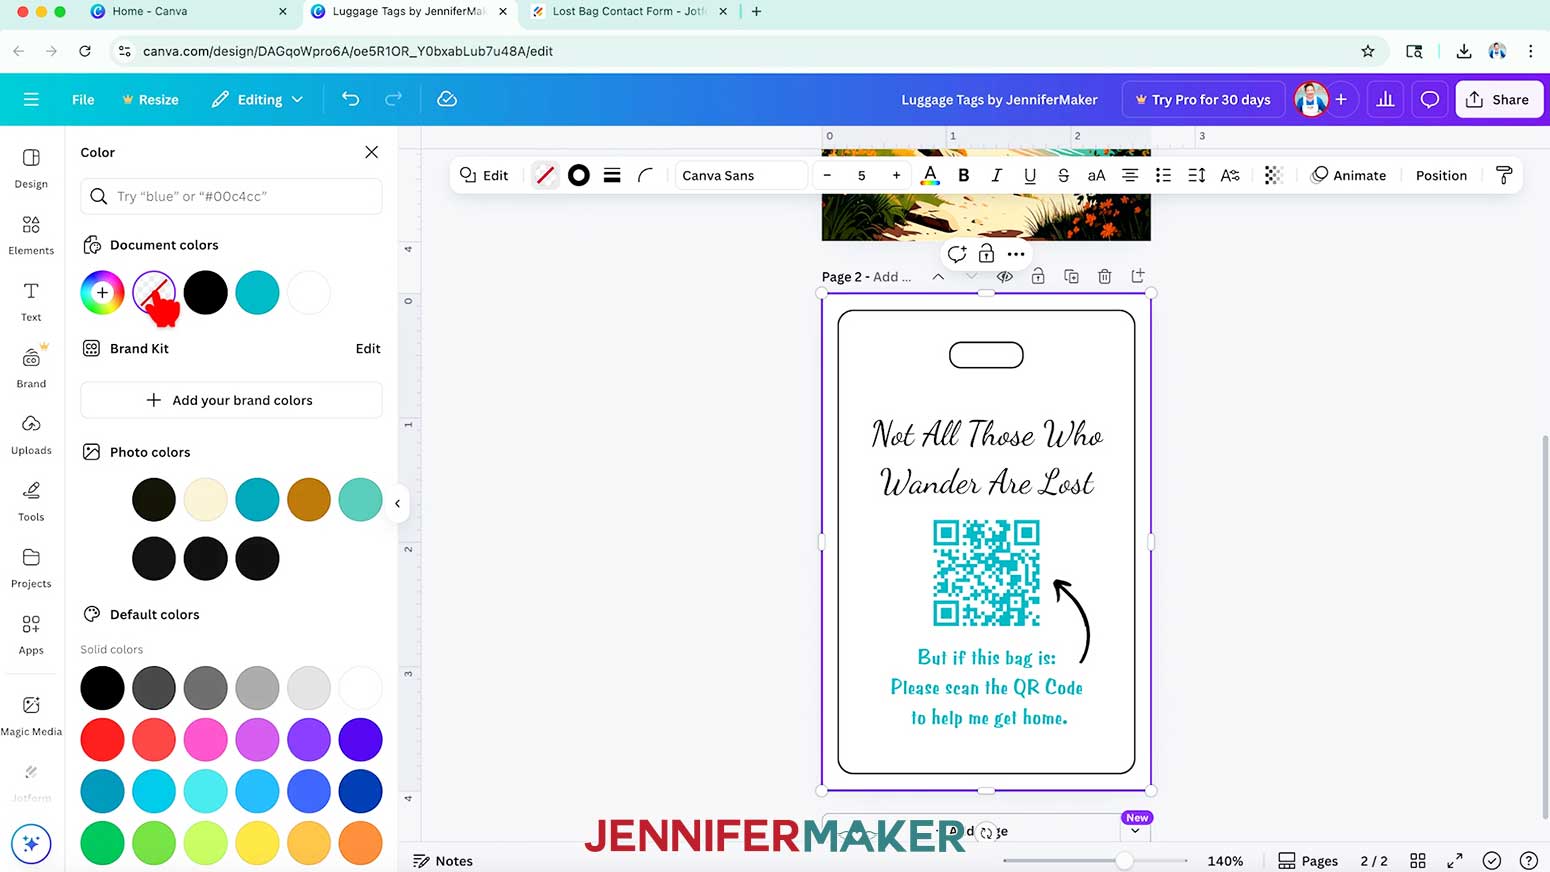Open the Canva Sans font dropdown
This screenshot has height=872, width=1550.
[x=741, y=175]
